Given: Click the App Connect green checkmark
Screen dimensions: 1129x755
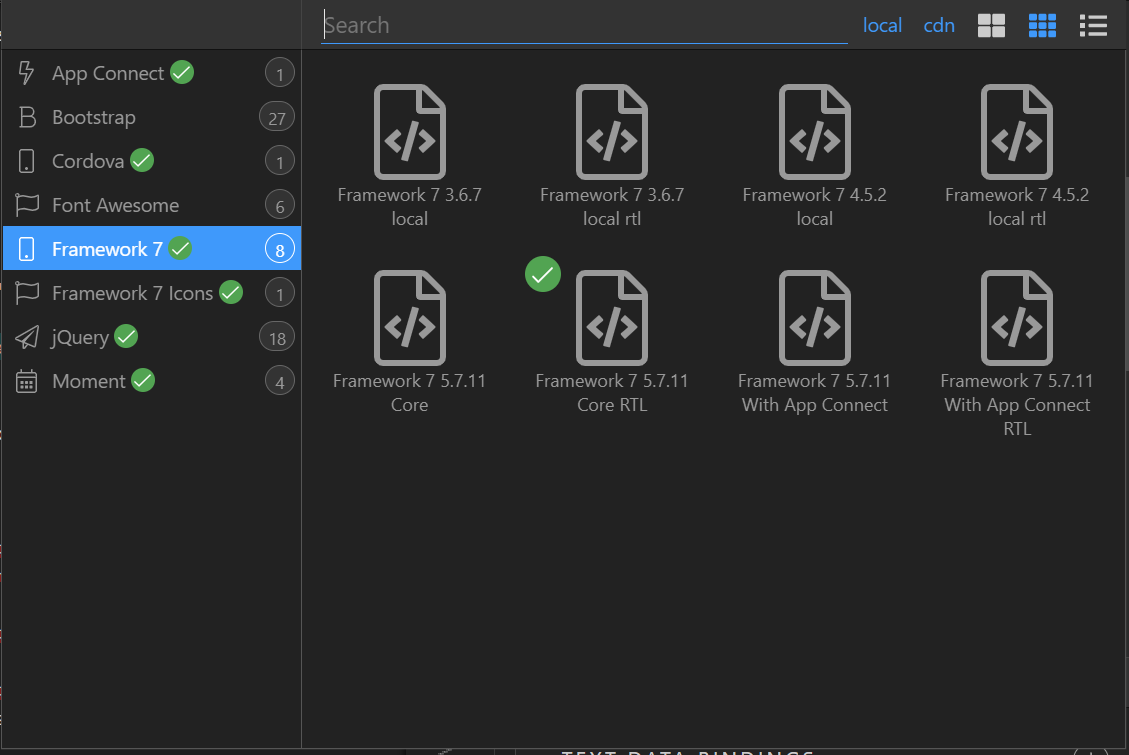Looking at the screenshot, I should click(182, 73).
